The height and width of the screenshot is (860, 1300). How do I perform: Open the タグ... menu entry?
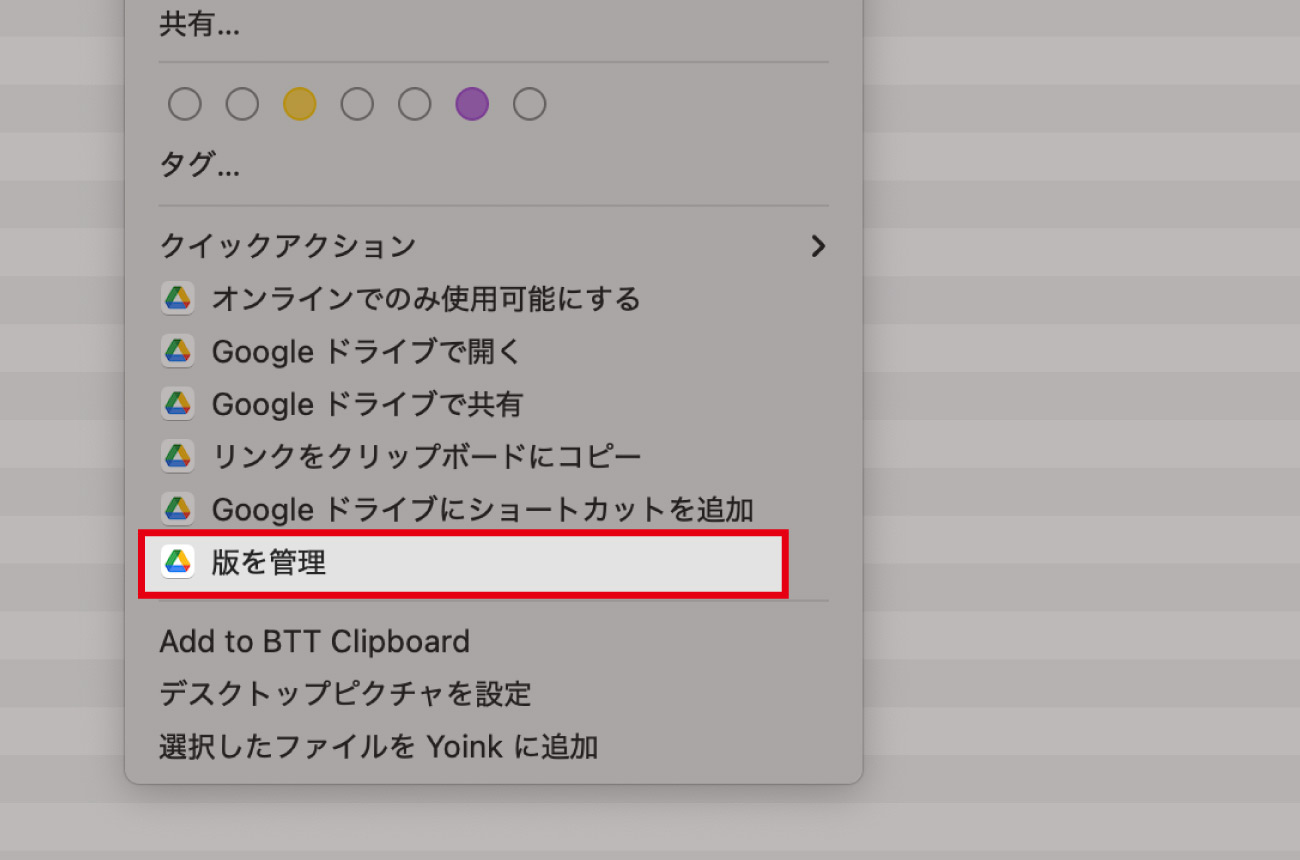pos(199,165)
